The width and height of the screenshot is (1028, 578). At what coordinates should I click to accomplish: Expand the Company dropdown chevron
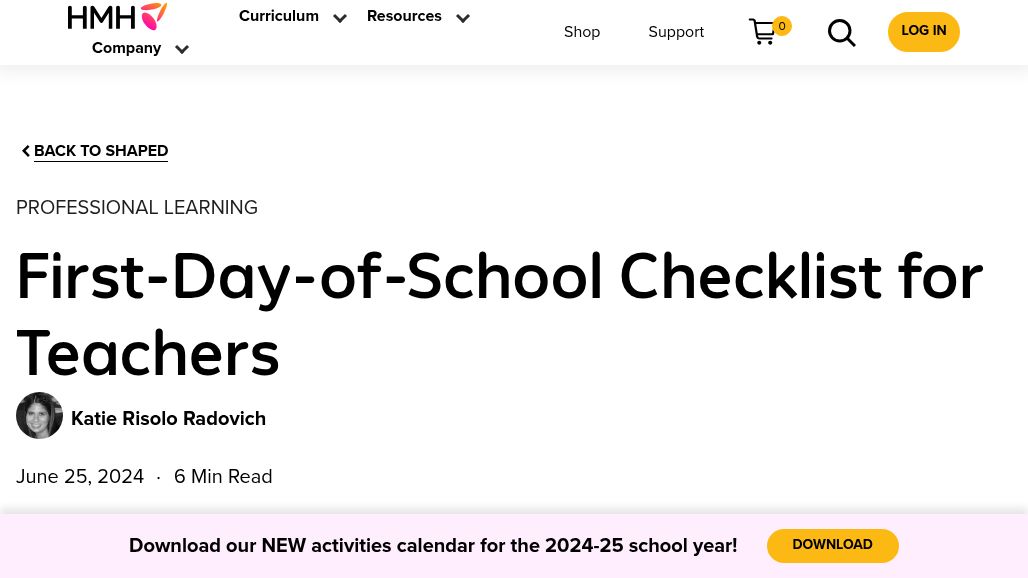182,50
